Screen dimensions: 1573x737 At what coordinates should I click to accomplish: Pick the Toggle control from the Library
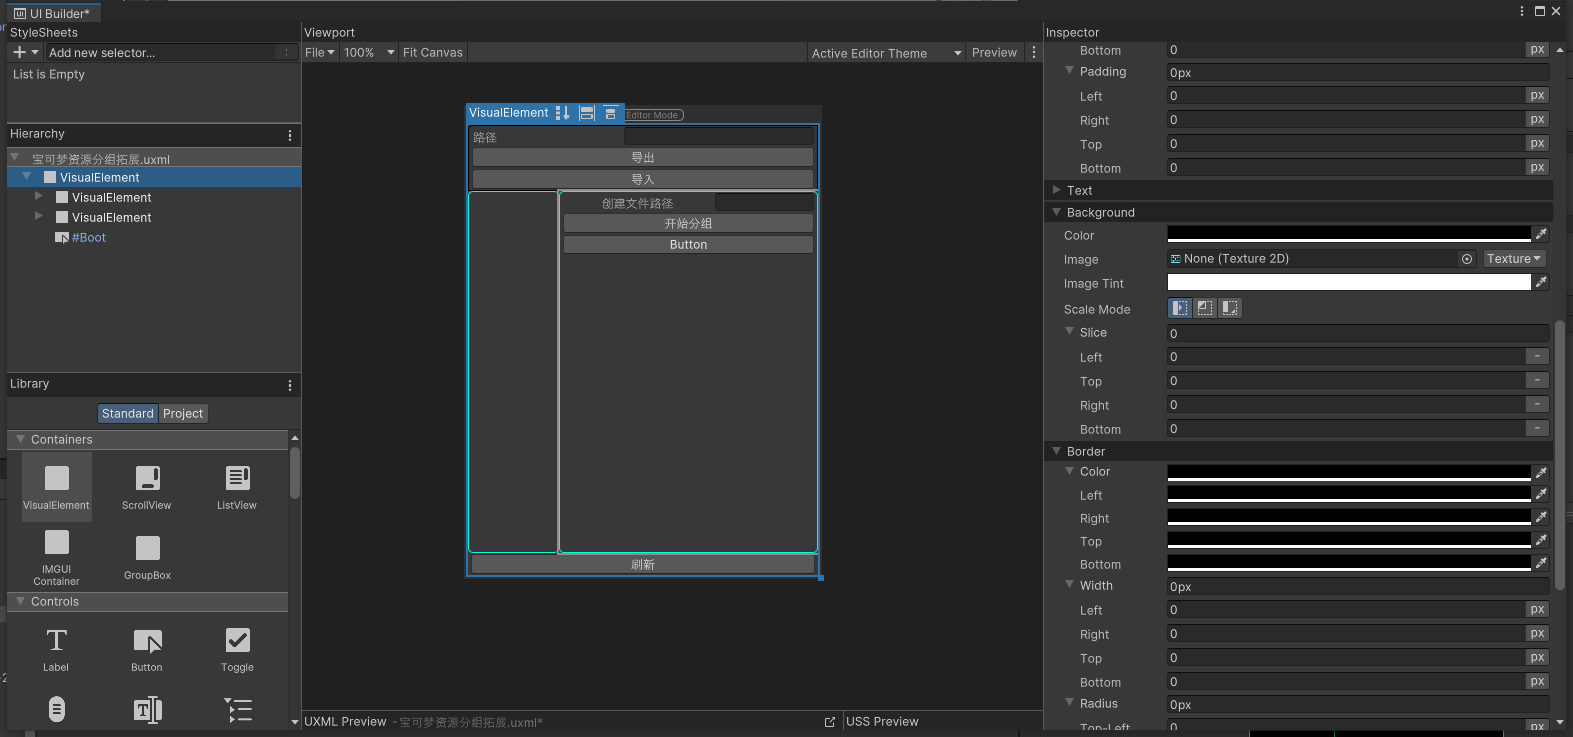237,649
